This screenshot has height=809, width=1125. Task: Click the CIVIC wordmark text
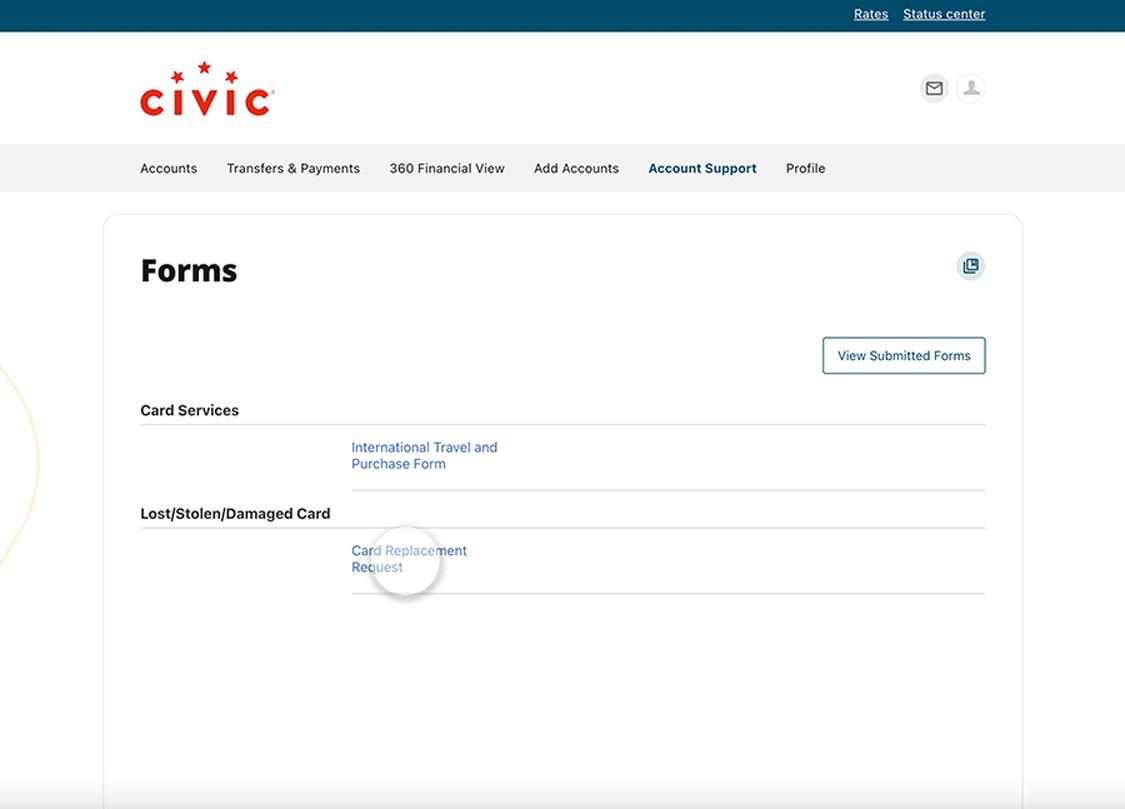coord(206,103)
